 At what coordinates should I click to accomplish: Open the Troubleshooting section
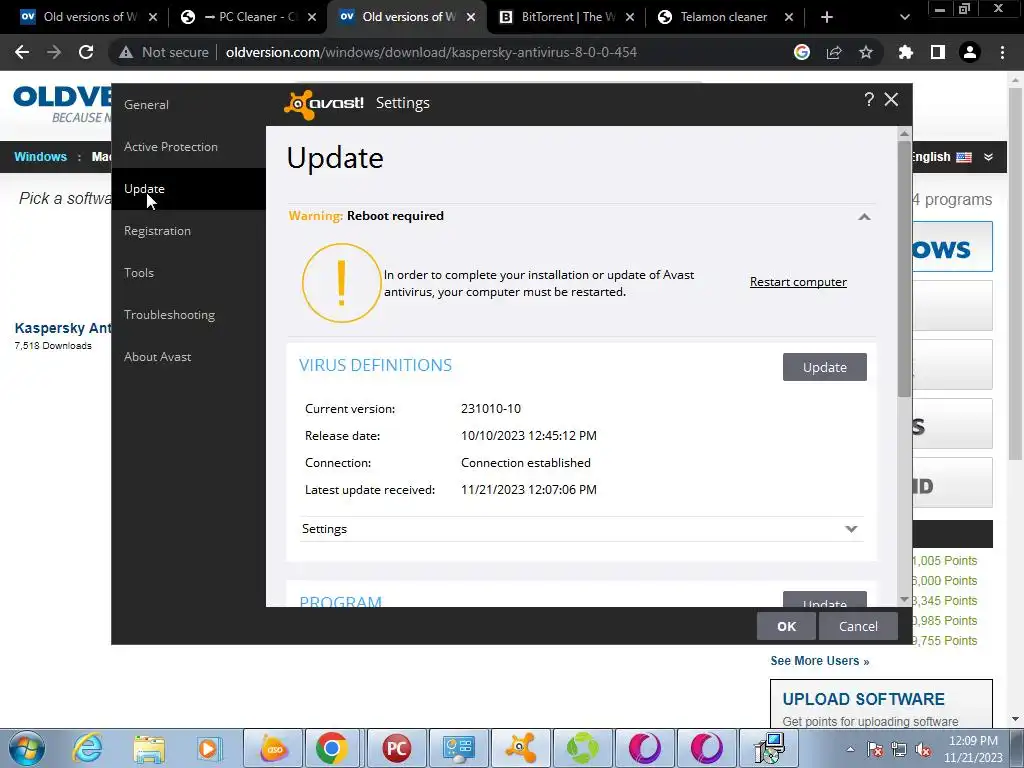click(188, 315)
